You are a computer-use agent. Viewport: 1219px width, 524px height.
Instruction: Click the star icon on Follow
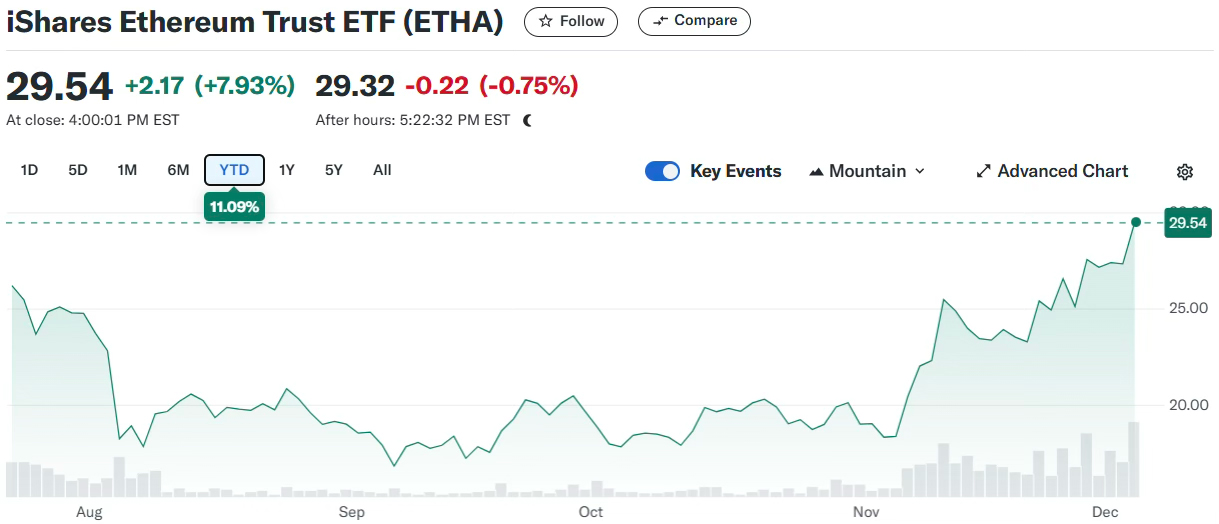pyautogui.click(x=545, y=21)
